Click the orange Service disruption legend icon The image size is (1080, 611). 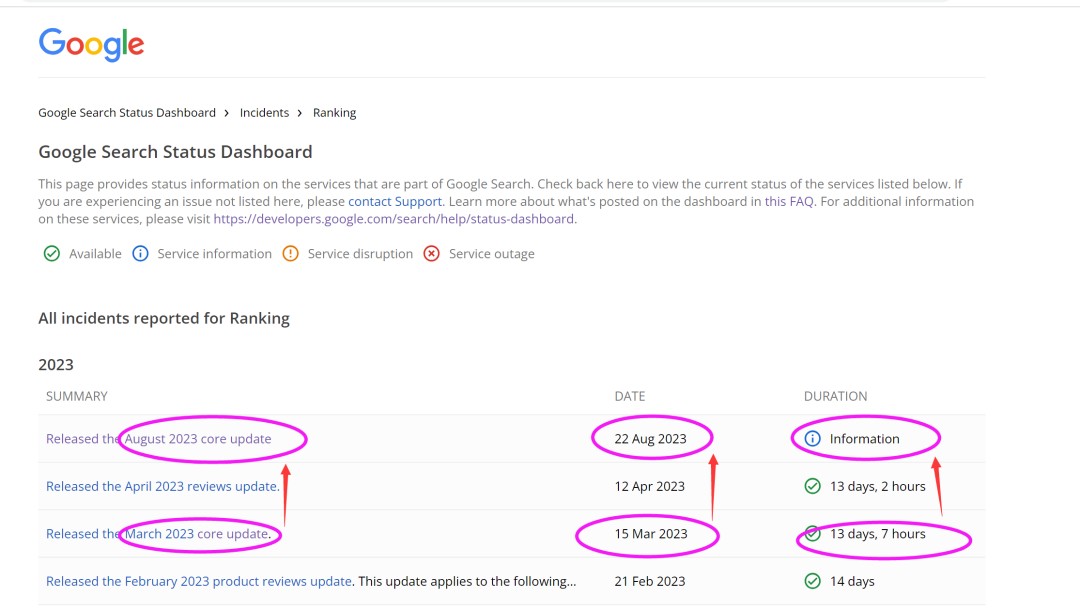point(290,254)
